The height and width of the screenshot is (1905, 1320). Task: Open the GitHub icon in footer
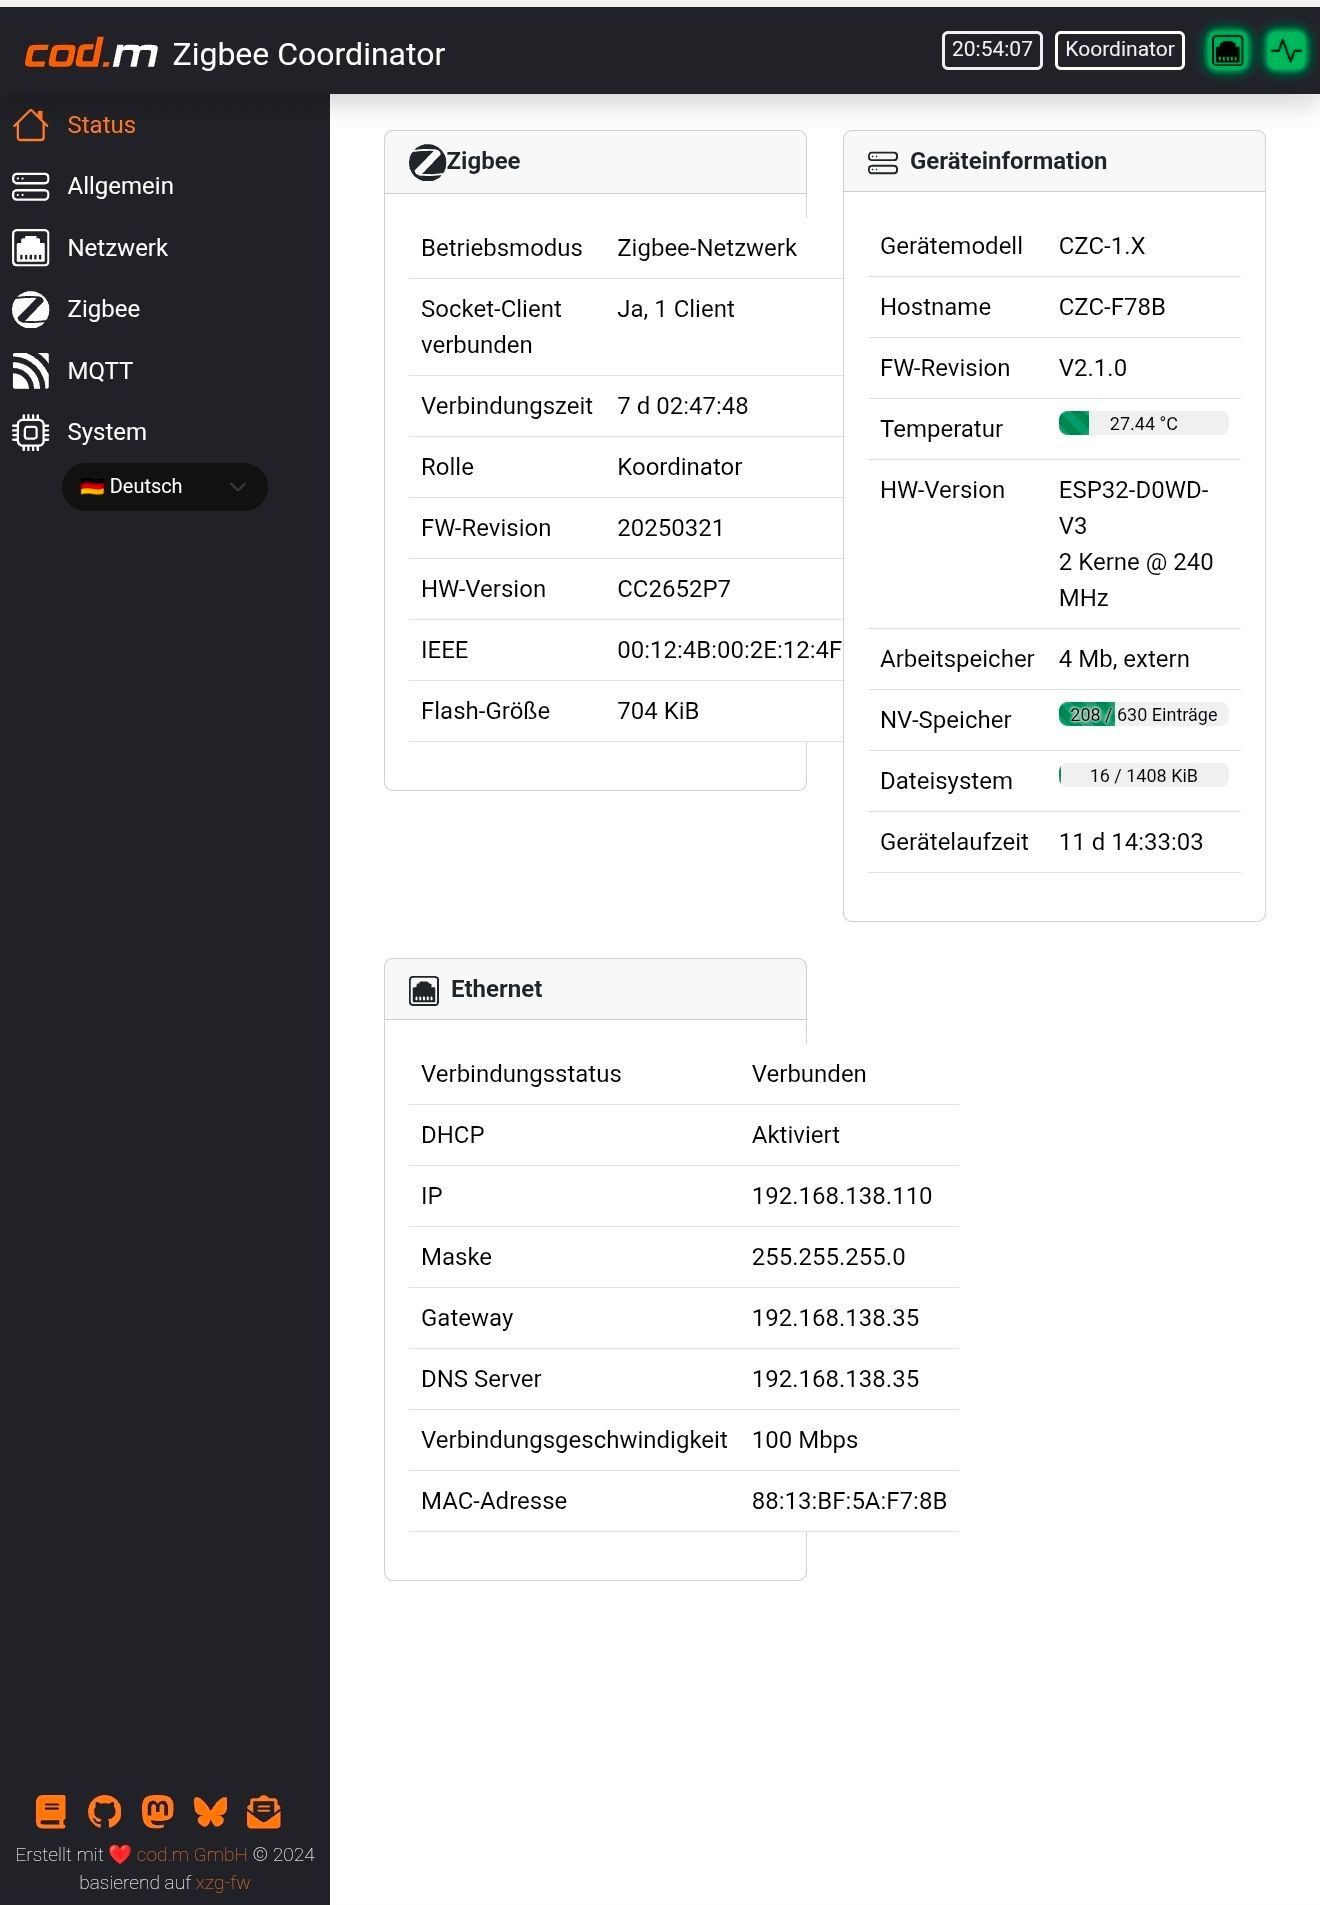tap(104, 1811)
